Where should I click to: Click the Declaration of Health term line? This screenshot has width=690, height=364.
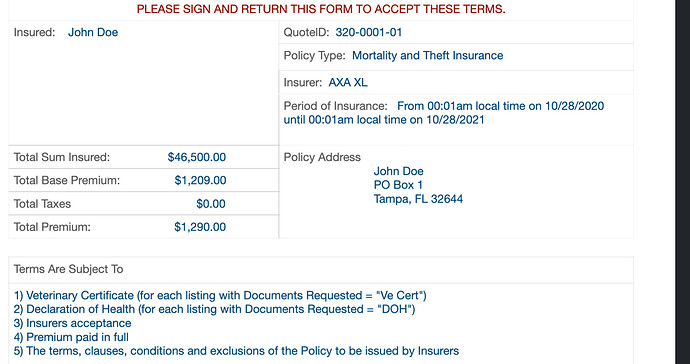[214, 309]
